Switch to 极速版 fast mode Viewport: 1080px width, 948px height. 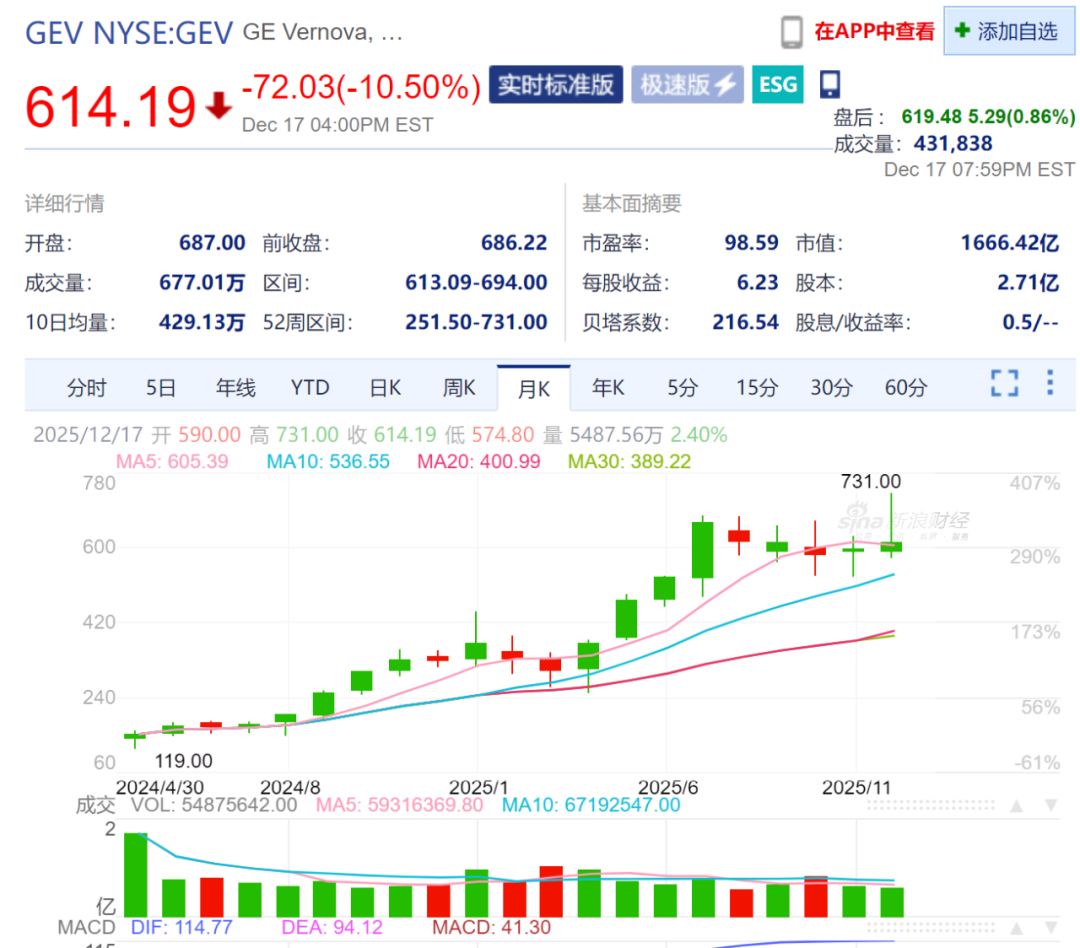pos(687,85)
